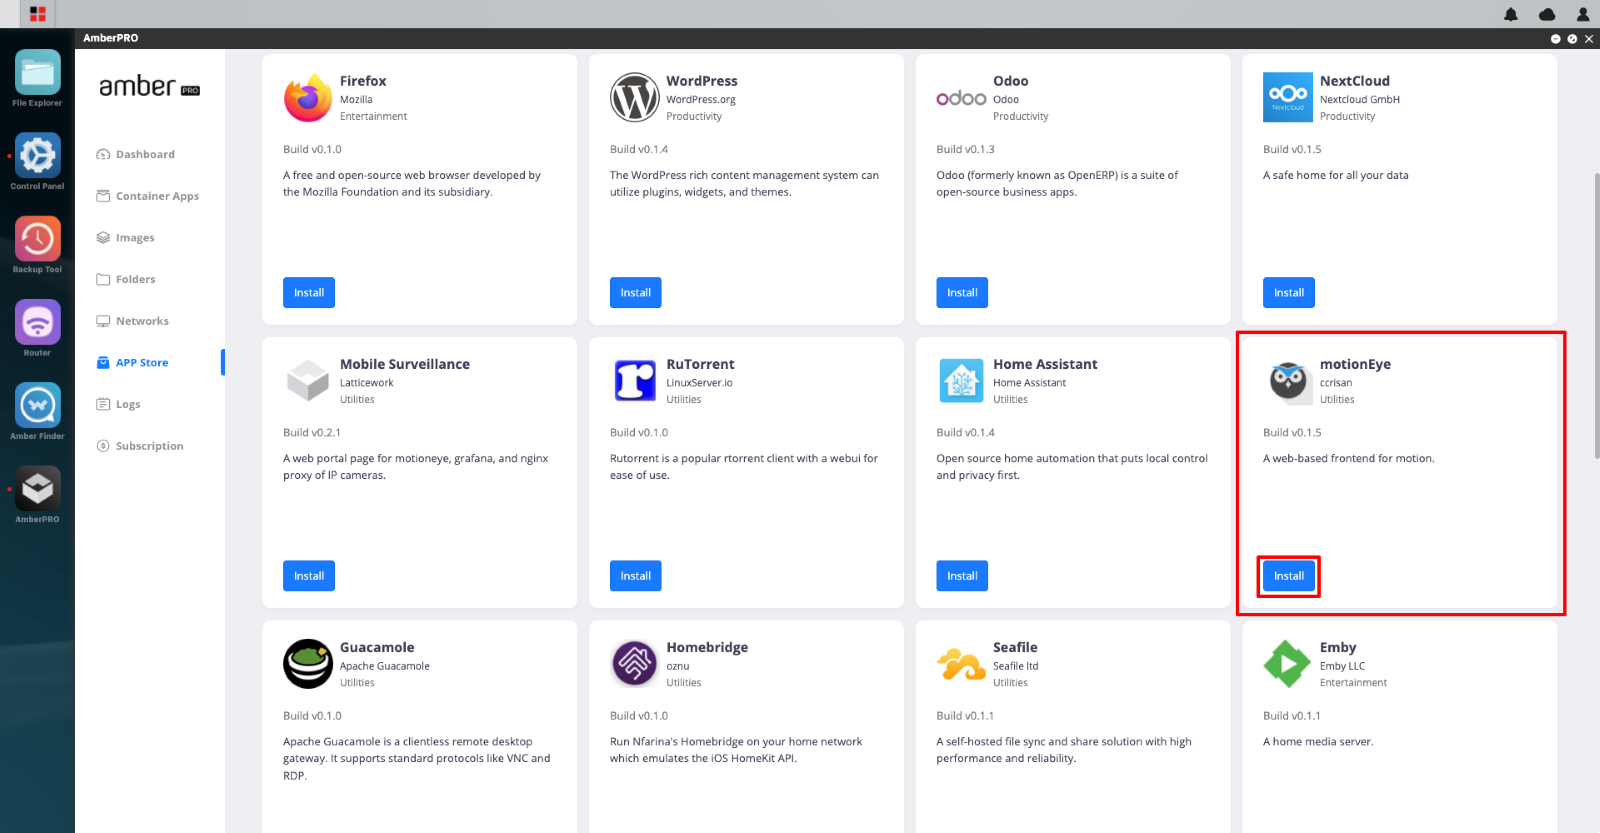Open File Explorer from the dock
Screen dimensions: 1600x833
(x=37, y=73)
